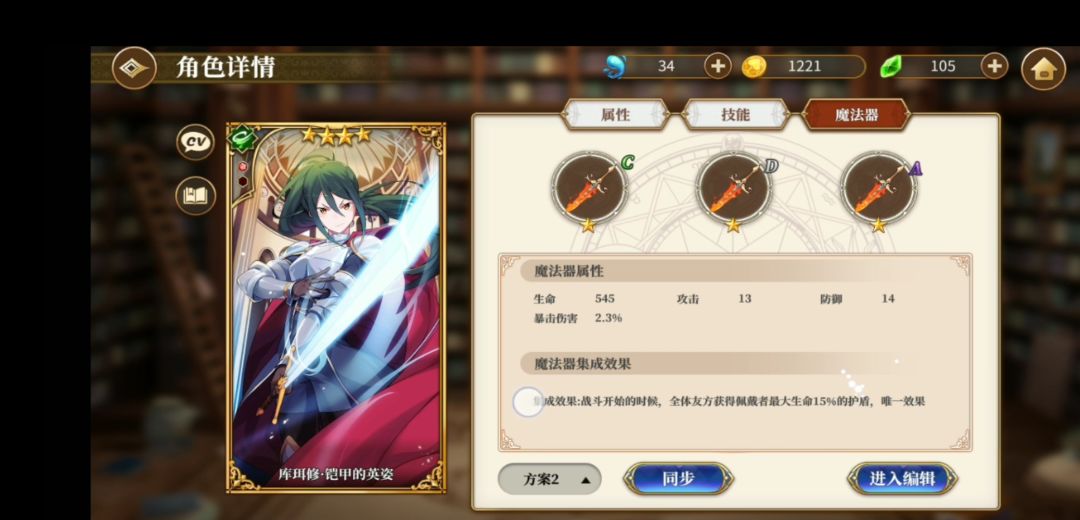The image size is (1080, 520).
Task: Click the 同步 sync button
Action: (678, 479)
